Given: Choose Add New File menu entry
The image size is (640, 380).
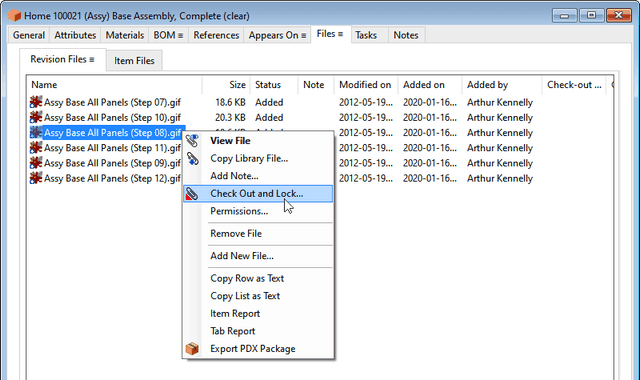Looking at the screenshot, I should point(242,256).
